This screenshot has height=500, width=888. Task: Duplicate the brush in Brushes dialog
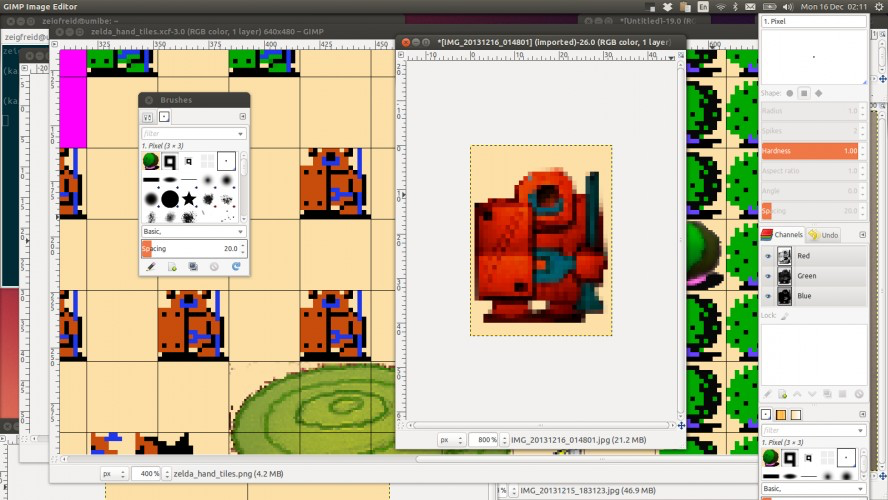point(193,267)
